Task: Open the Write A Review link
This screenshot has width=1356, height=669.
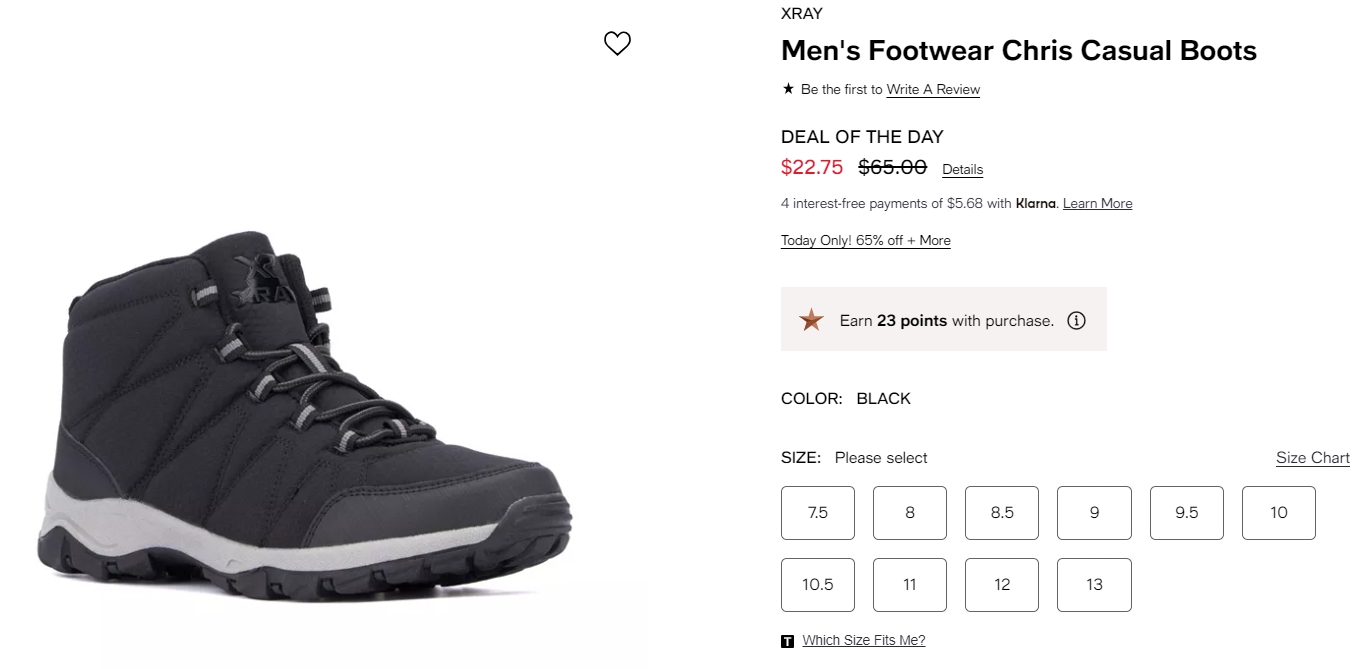Action: click(933, 90)
